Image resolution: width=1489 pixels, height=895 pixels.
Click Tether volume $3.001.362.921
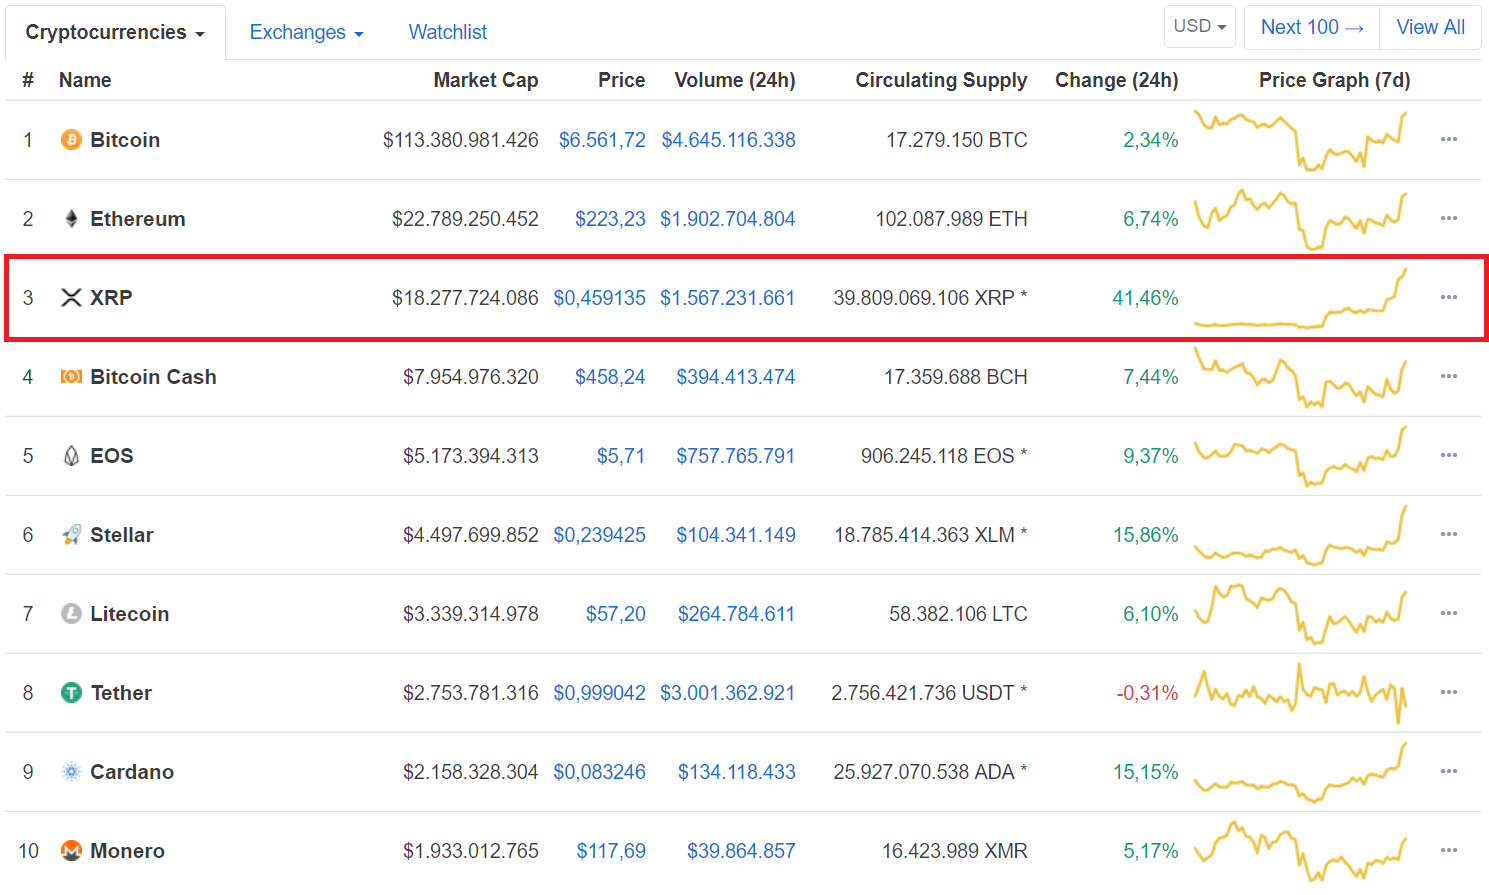(728, 693)
